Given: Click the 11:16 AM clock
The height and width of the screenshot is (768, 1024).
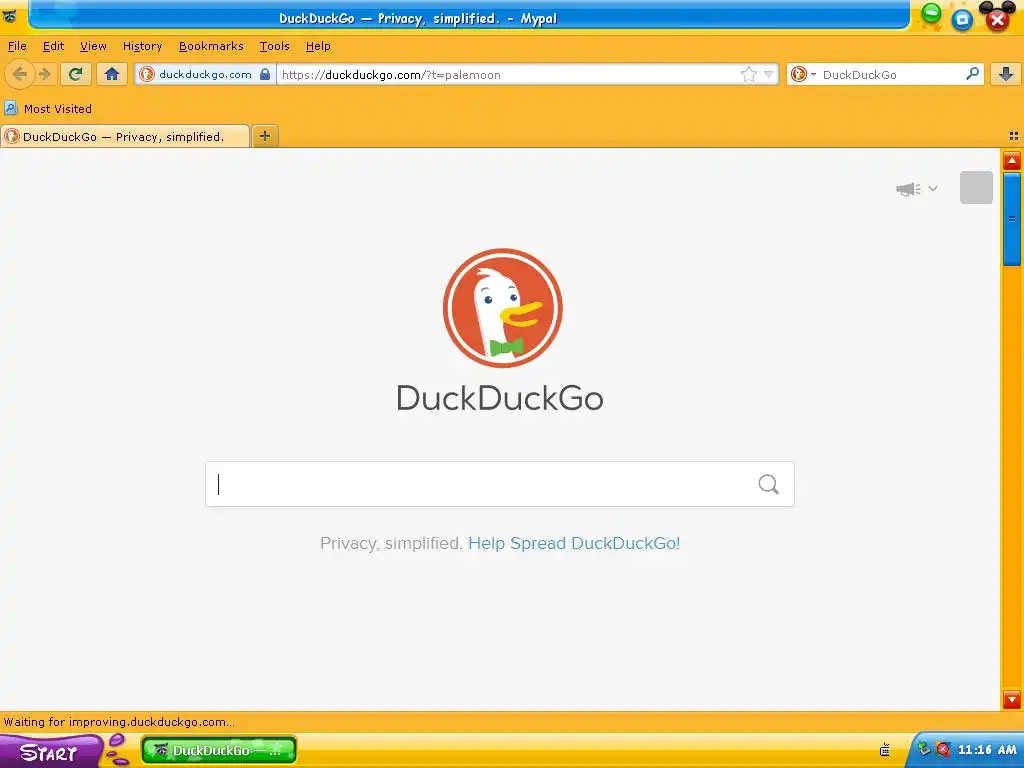Looking at the screenshot, I should click(x=987, y=750).
